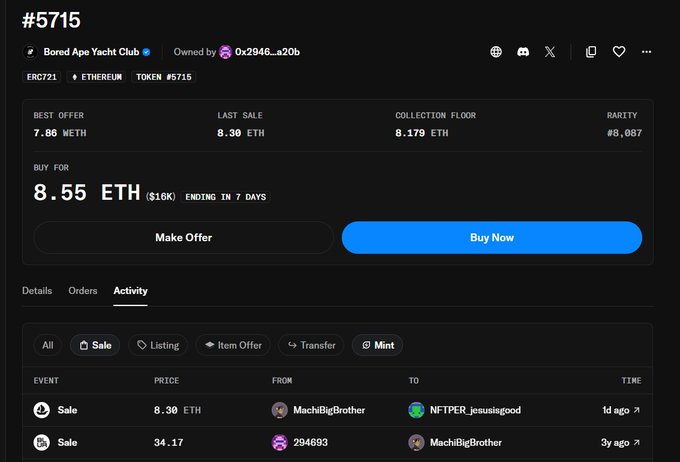The width and height of the screenshot is (680, 462).
Task: Click the owner avatar next to 0x2946...a20b
Action: 226,52
